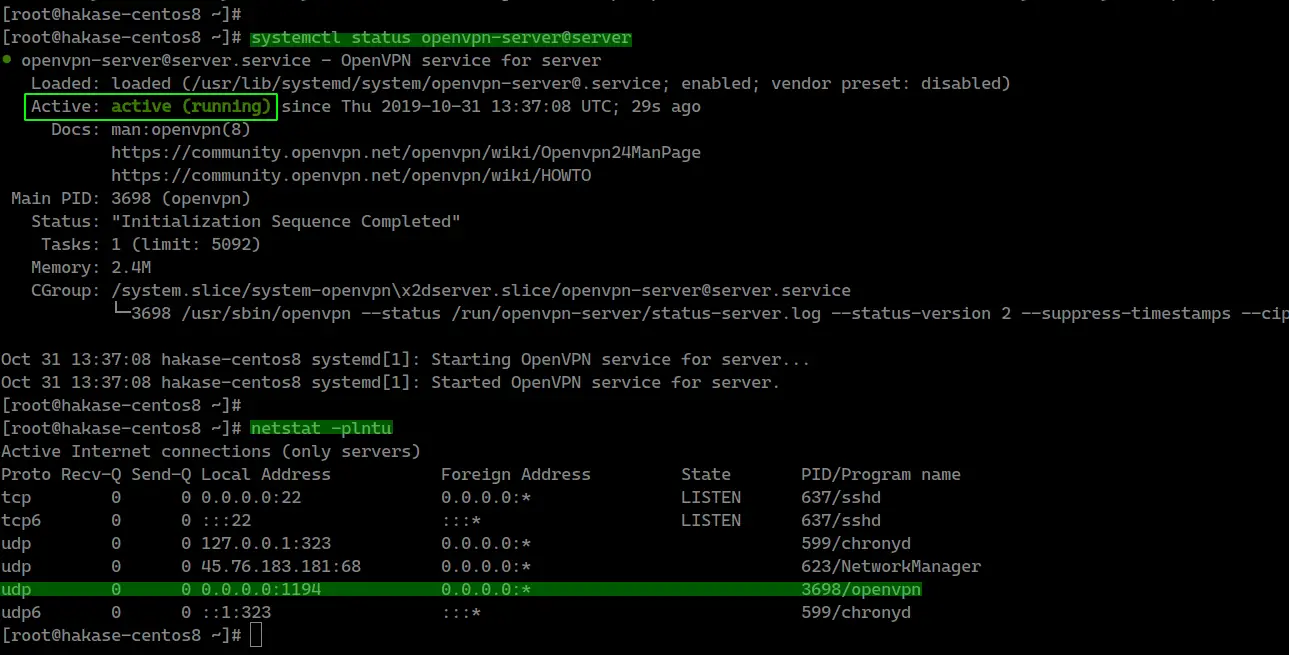Click the 599/chronyd entry in udp6 row
The width and height of the screenshot is (1289, 655).
(x=856, y=612)
